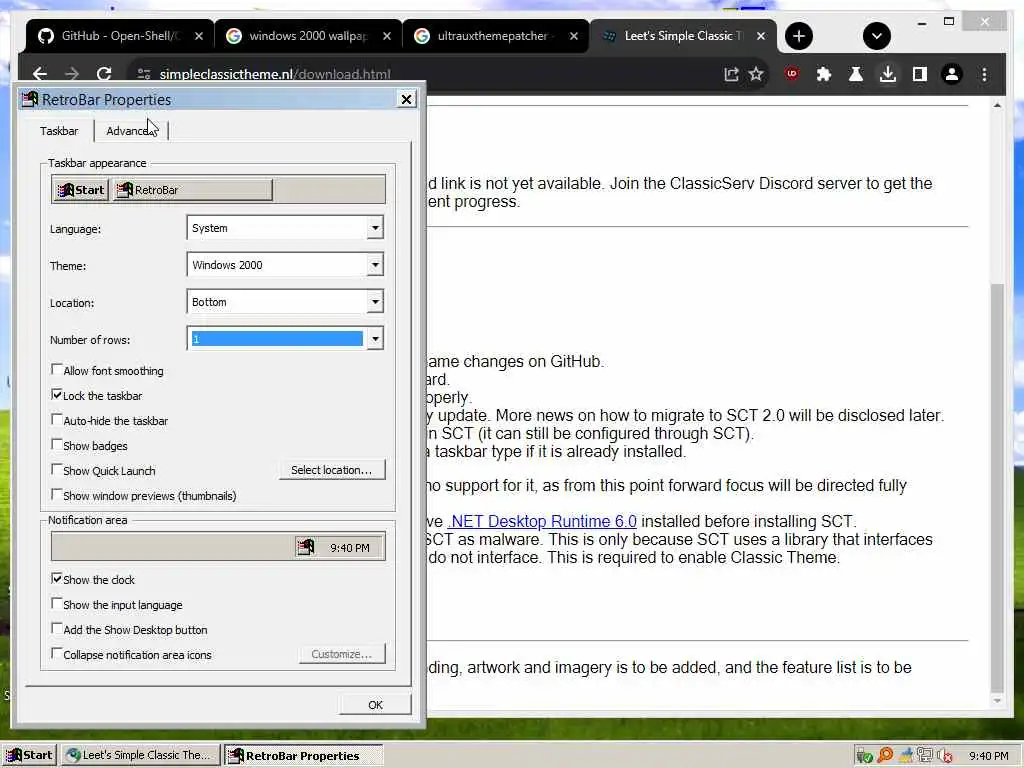Image resolution: width=1024 pixels, height=768 pixels.
Task: Switch to Leet's Simple Classic Theme taskbar button
Action: [140, 756]
